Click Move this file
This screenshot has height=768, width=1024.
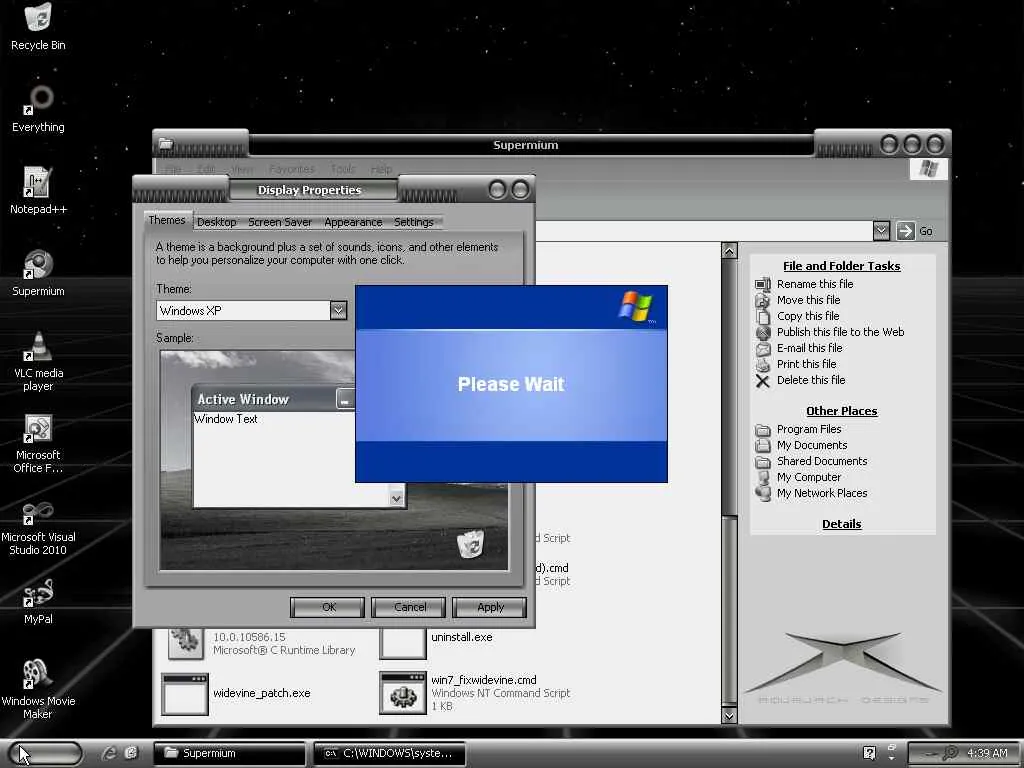(x=808, y=300)
